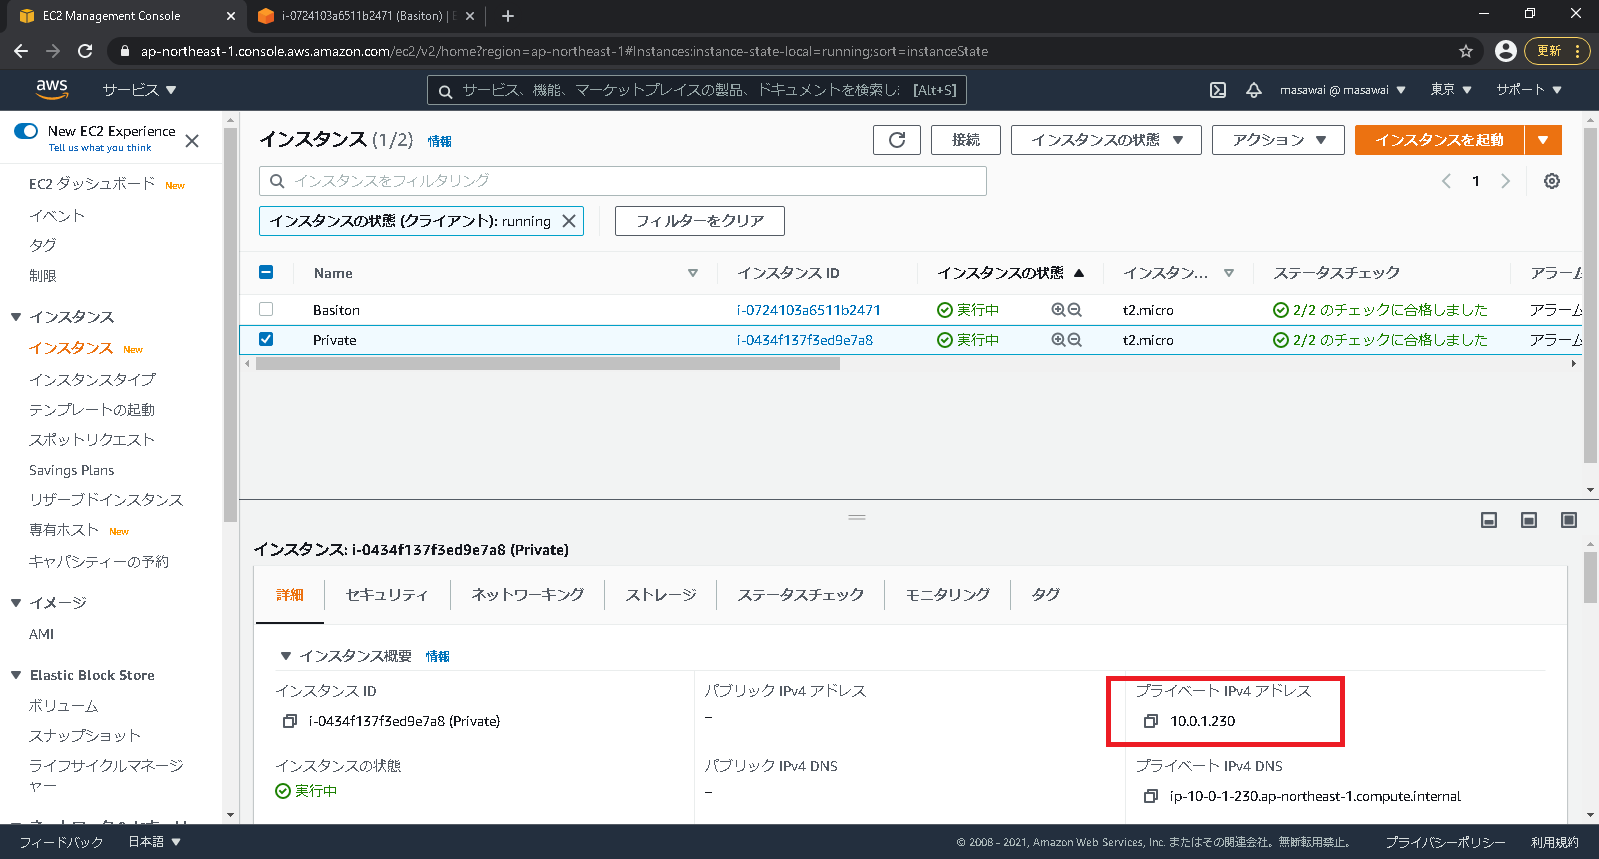
Task: Click the 接続 connect button
Action: click(966, 140)
